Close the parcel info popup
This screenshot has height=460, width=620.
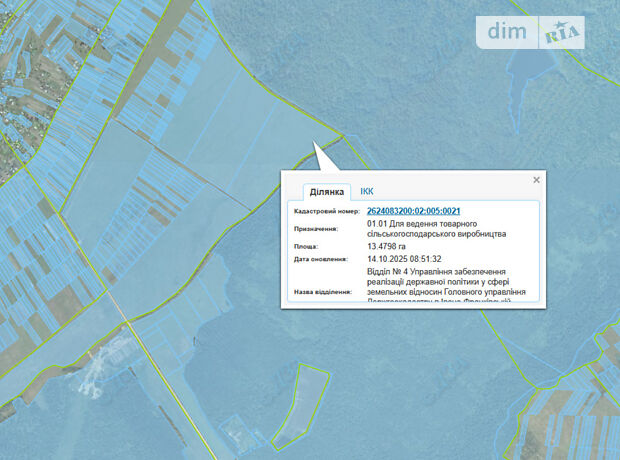coord(536,180)
